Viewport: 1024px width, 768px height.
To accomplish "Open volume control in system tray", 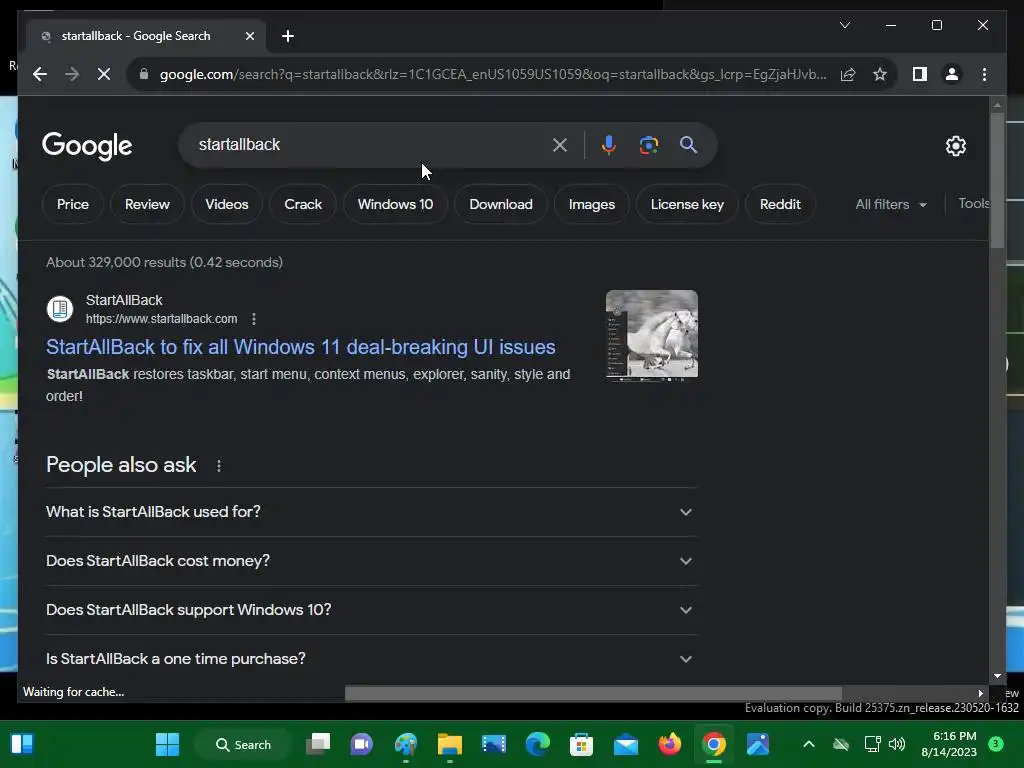I will pyautogui.click(x=897, y=744).
